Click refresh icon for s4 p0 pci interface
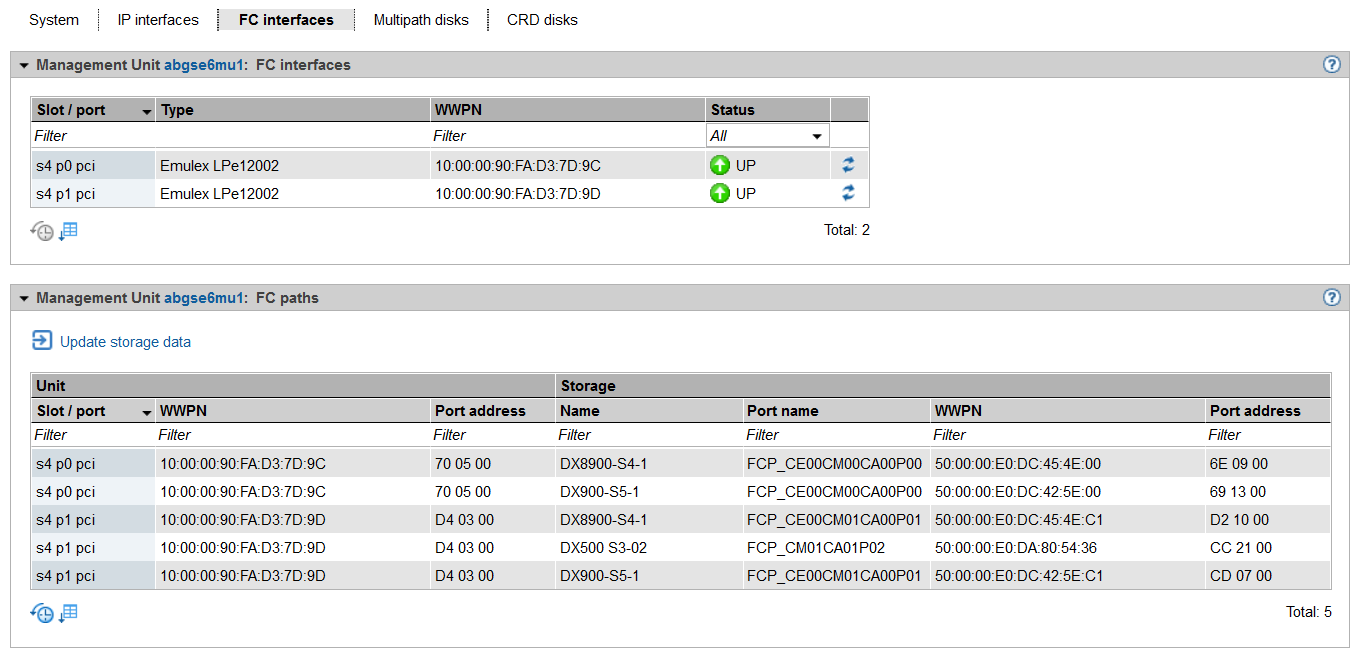 pos(849,166)
